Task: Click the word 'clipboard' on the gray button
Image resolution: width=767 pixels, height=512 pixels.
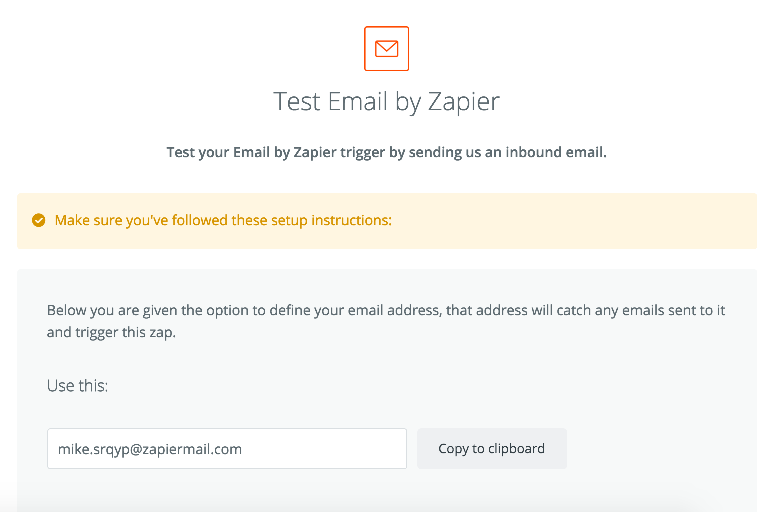Action: [516, 448]
